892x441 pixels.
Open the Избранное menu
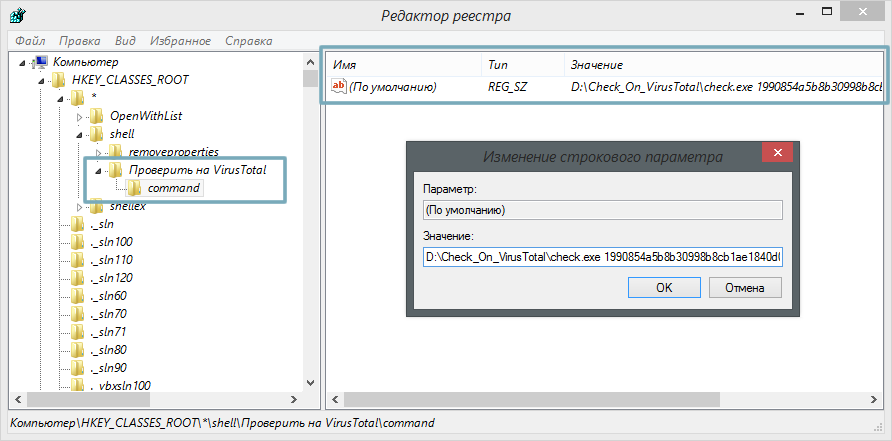tap(180, 41)
